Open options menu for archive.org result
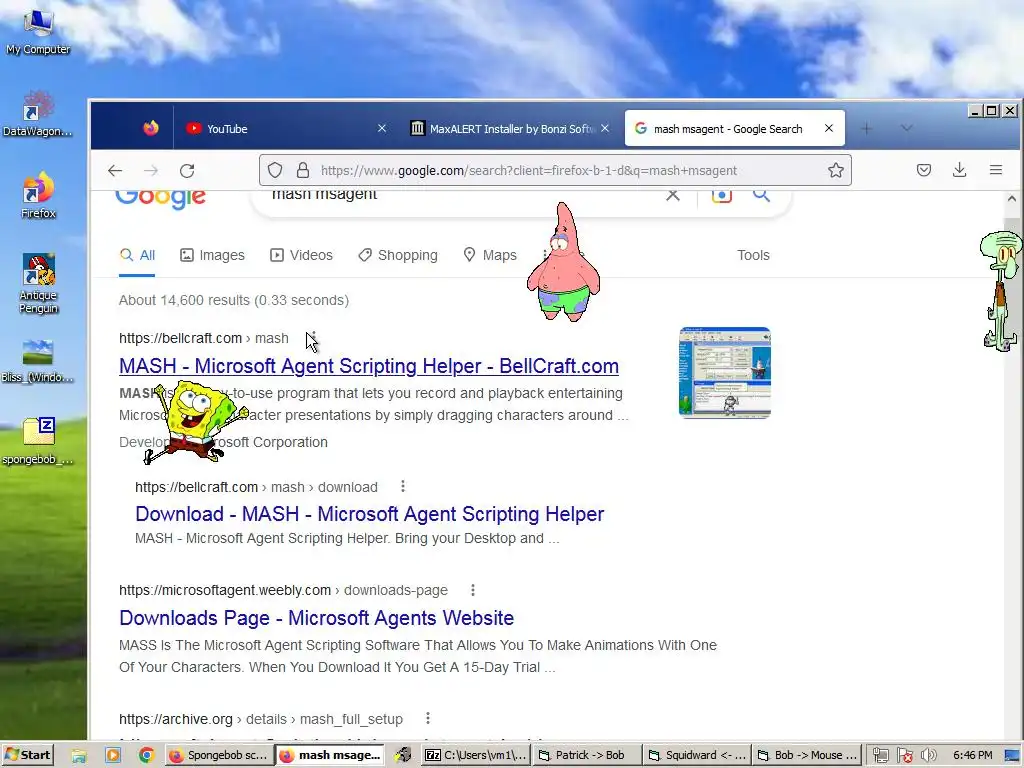Viewport: 1024px width, 768px height. [x=428, y=718]
